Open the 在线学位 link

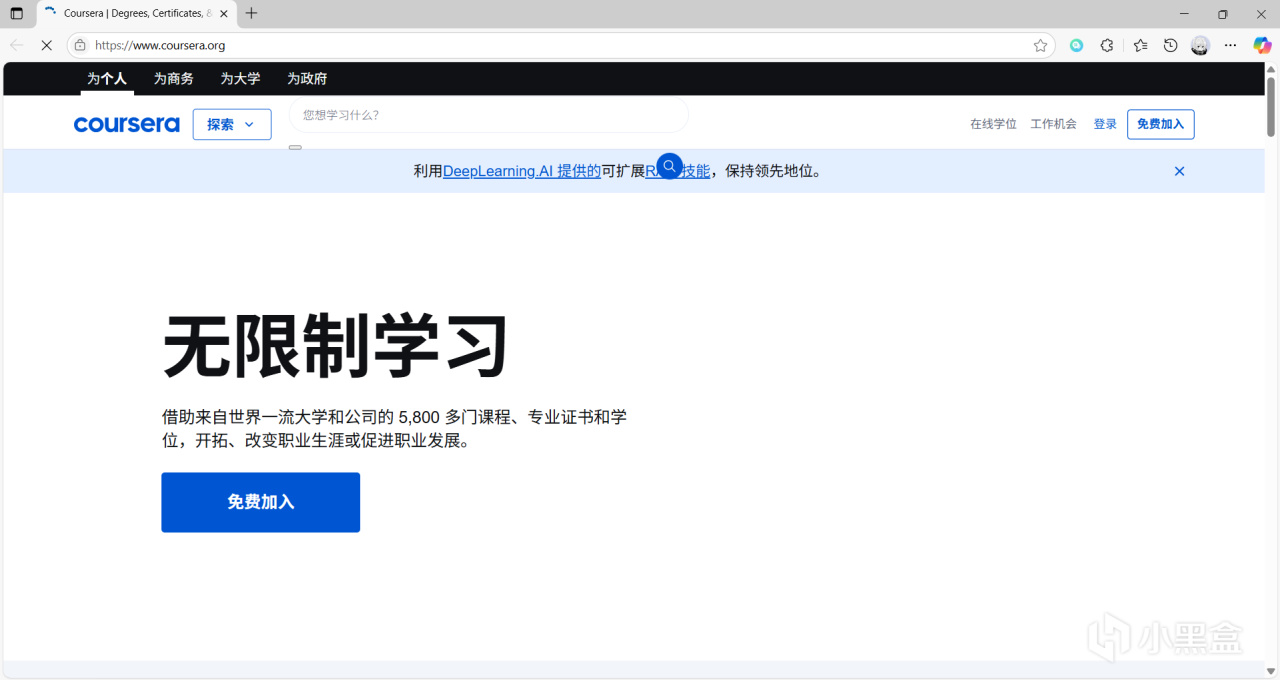pyautogui.click(x=993, y=124)
